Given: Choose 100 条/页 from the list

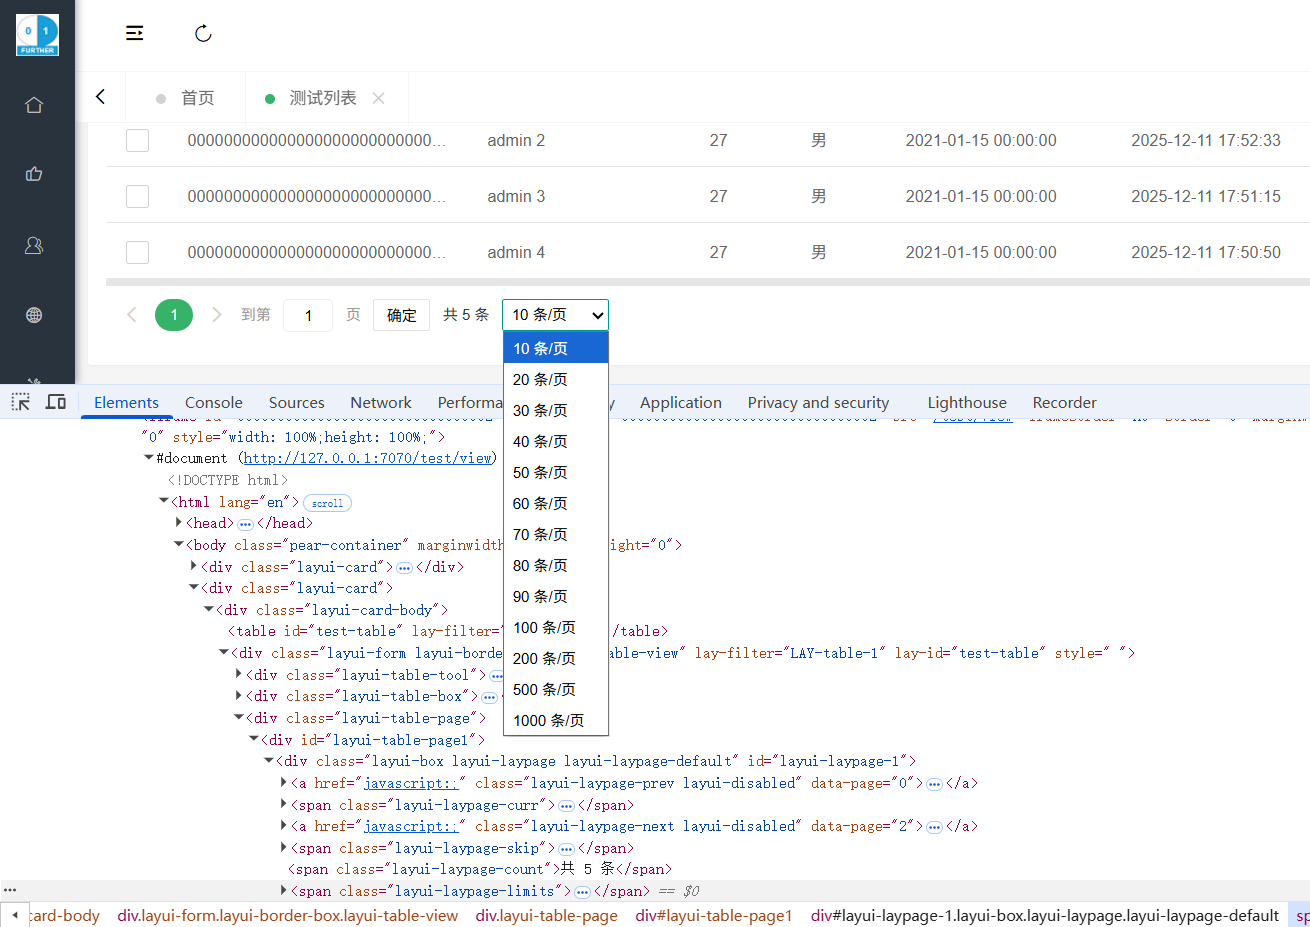Looking at the screenshot, I should pos(555,627).
